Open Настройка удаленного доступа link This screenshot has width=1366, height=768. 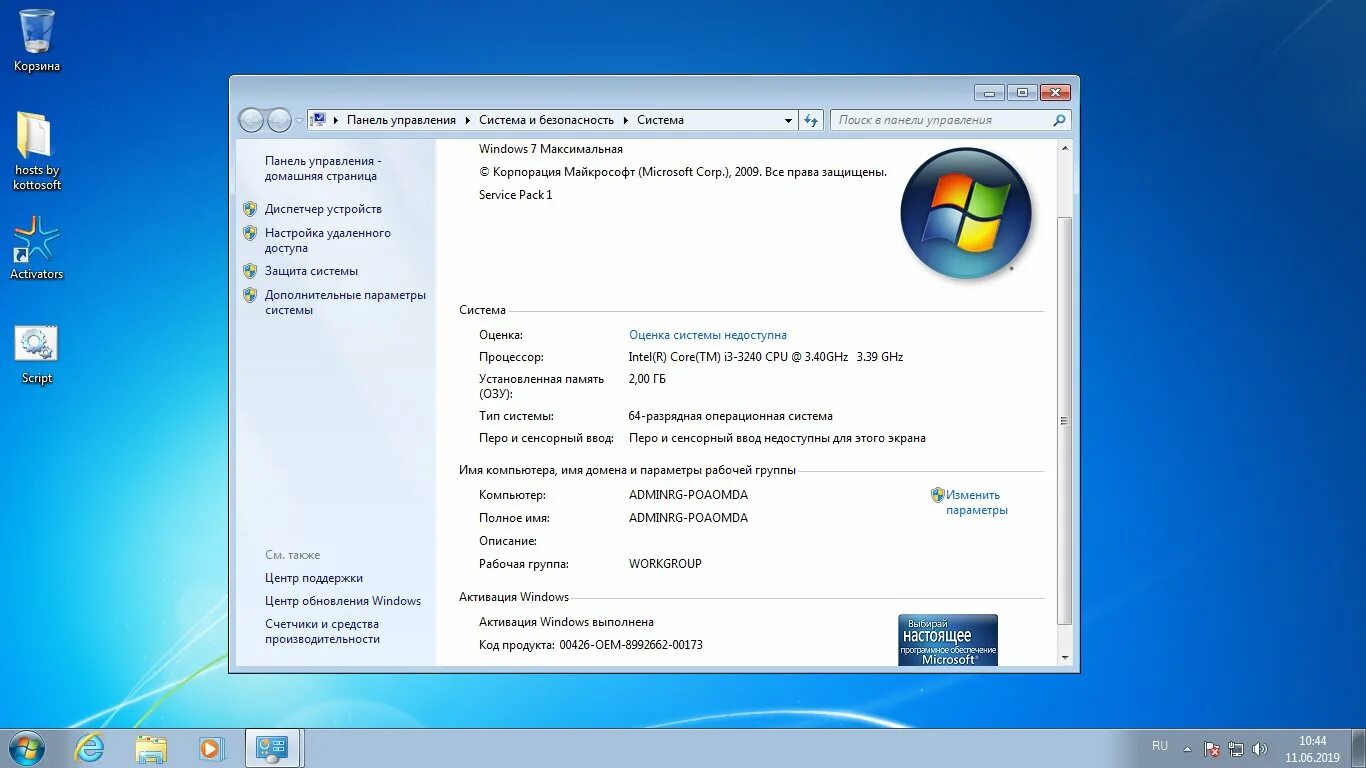coord(328,240)
